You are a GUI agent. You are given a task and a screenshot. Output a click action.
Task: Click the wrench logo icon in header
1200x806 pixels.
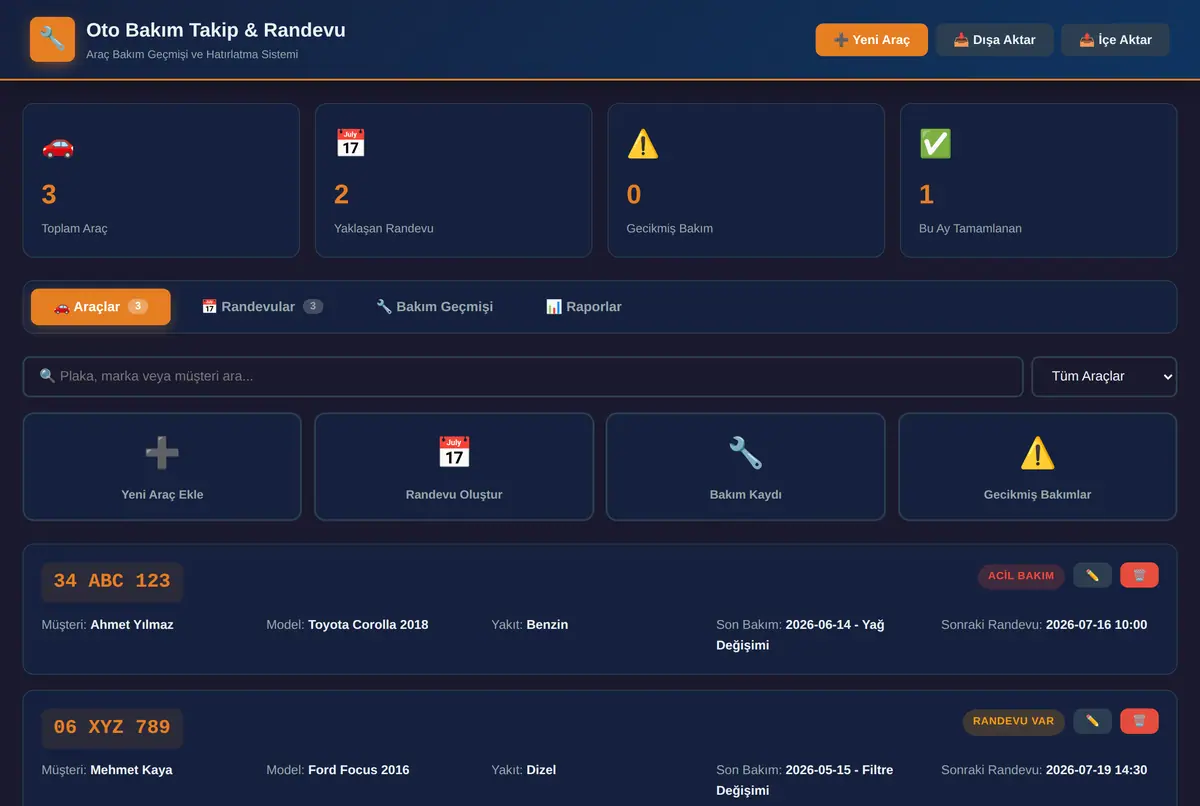52,39
